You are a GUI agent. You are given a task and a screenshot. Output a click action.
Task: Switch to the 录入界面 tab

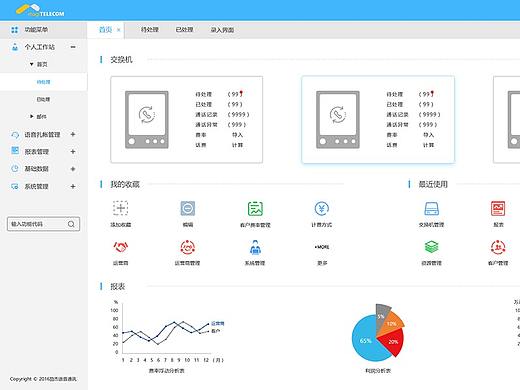[x=222, y=30]
